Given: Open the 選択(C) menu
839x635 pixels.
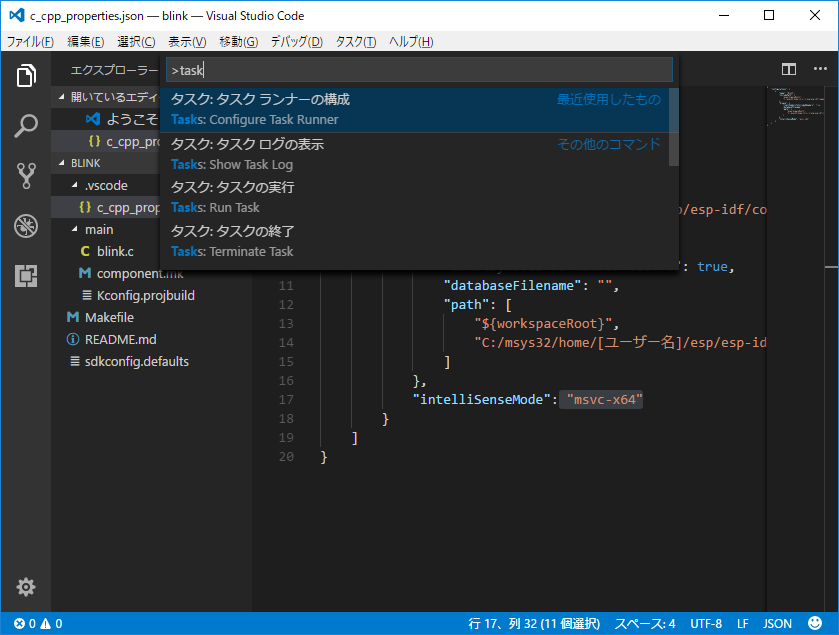Looking at the screenshot, I should [136, 42].
